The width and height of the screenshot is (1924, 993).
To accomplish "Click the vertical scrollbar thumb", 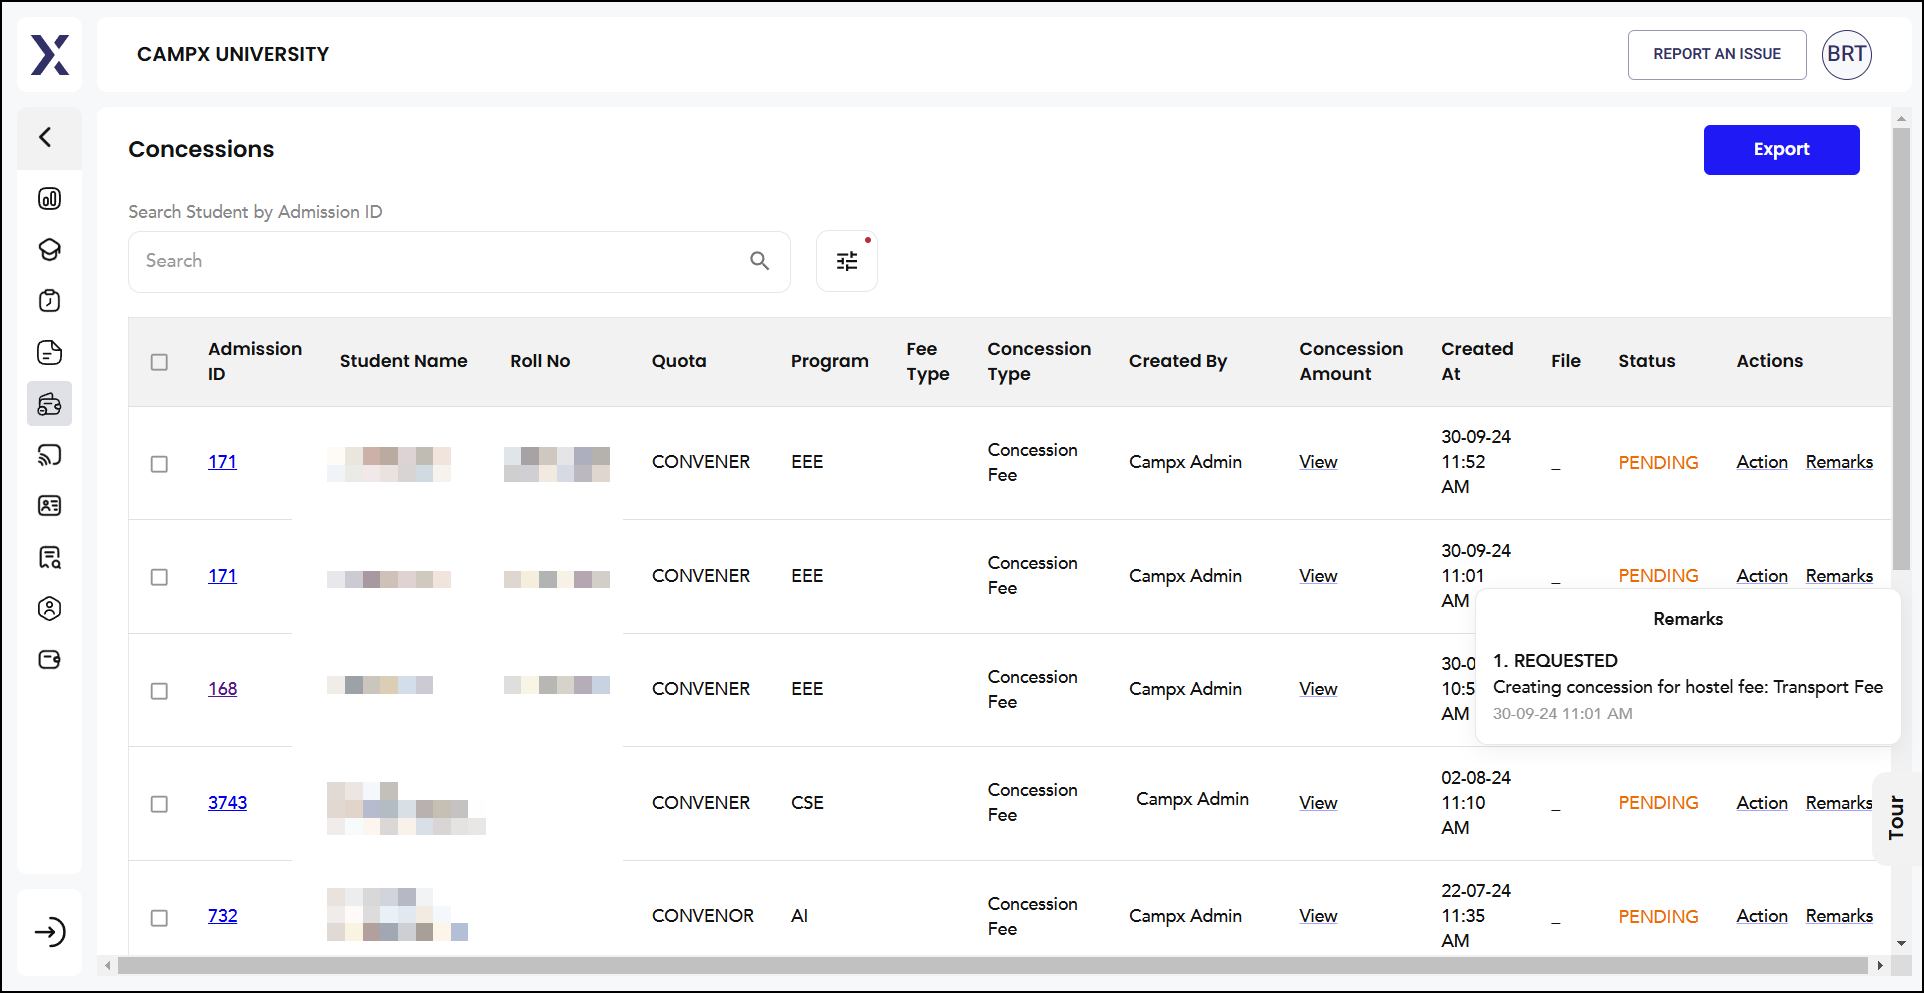I will 1901,348.
